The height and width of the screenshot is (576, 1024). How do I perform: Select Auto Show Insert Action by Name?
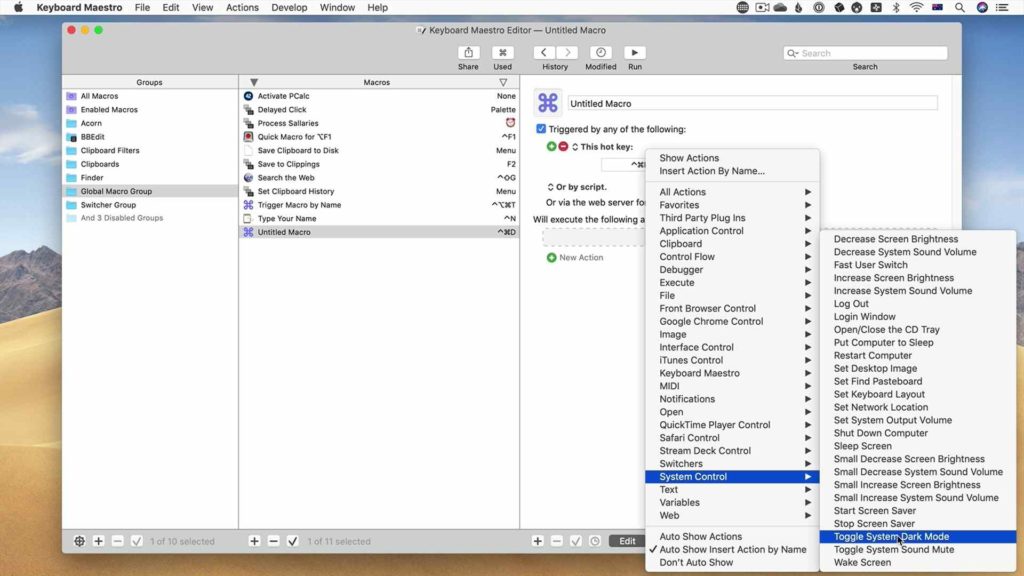(732, 549)
